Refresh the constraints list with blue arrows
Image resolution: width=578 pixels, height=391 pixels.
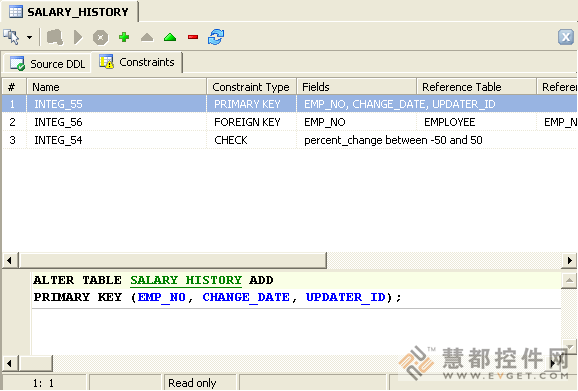tap(216, 37)
